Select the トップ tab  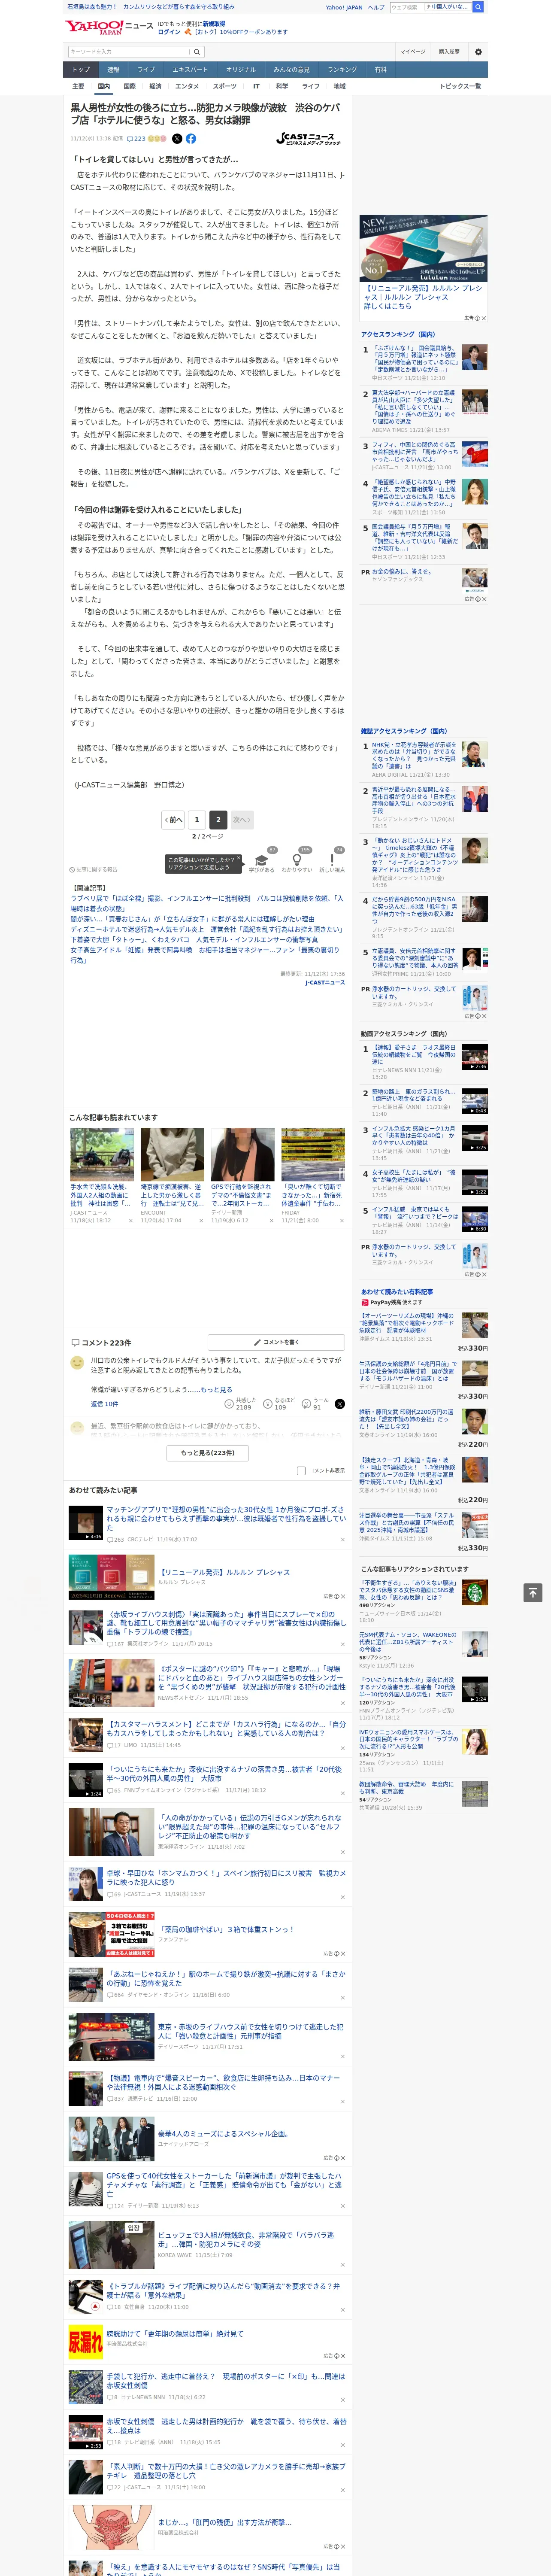[x=81, y=70]
